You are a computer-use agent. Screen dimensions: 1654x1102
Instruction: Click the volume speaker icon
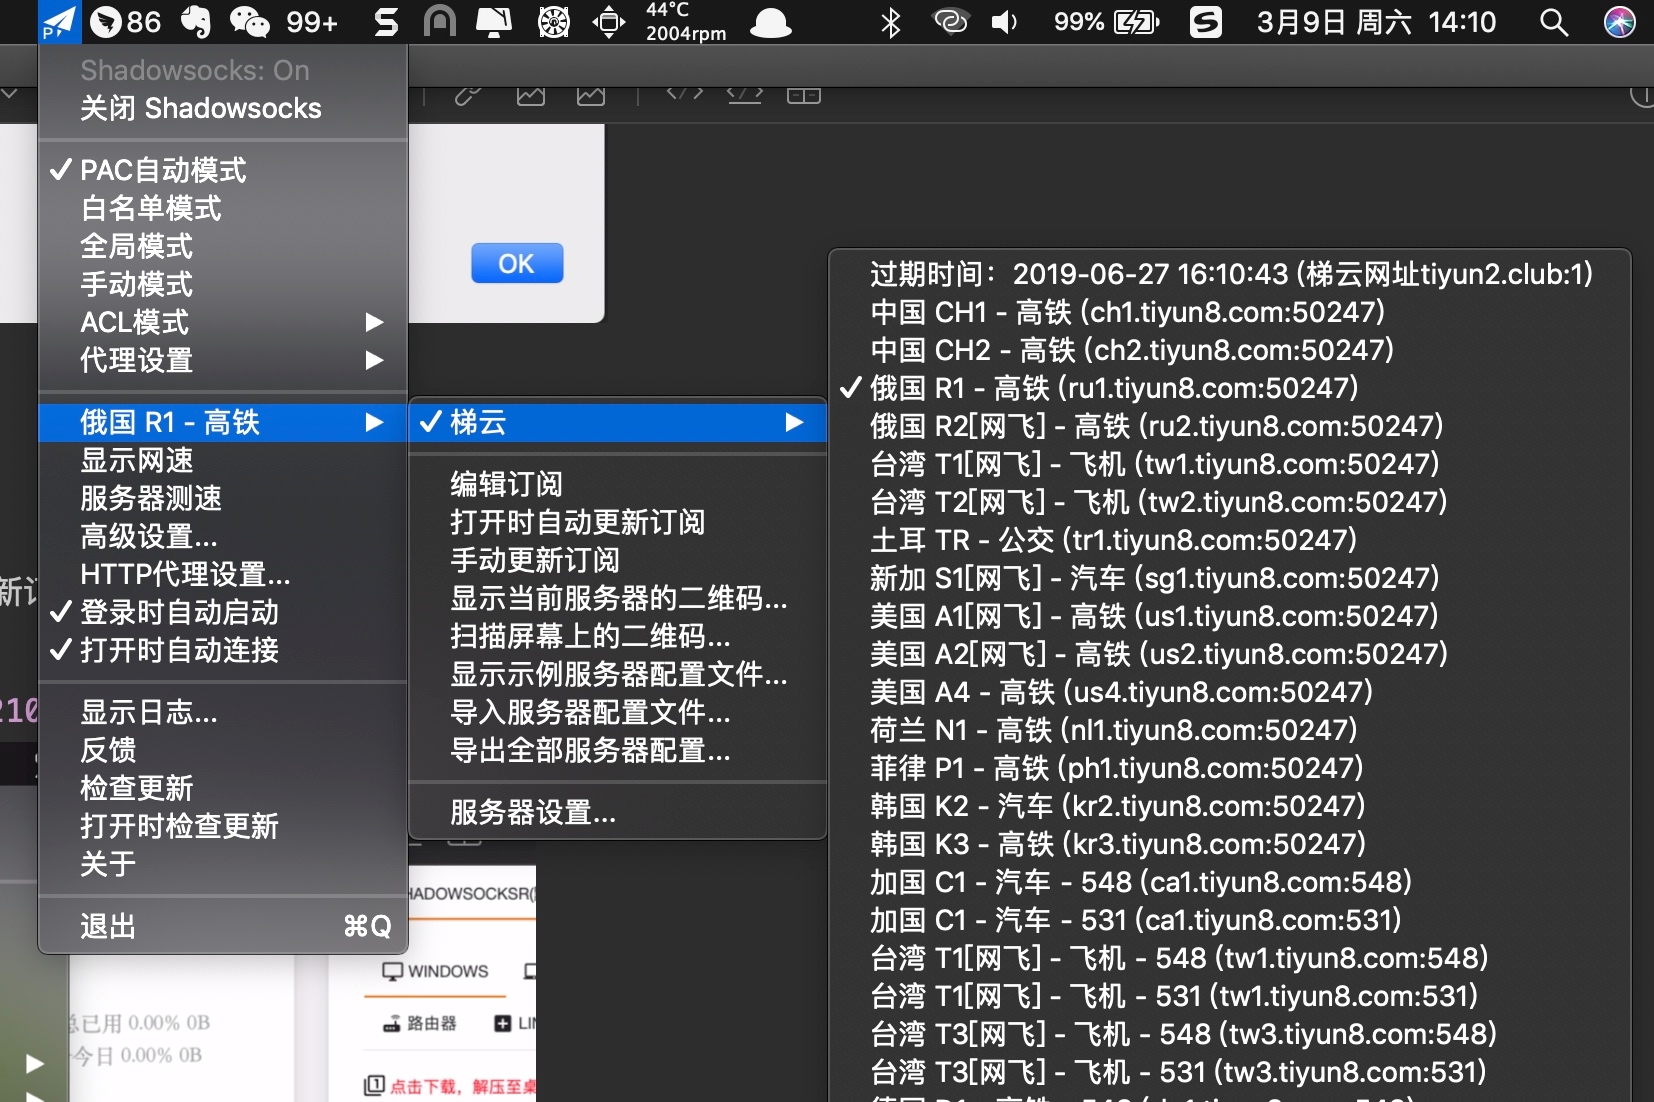(1004, 22)
